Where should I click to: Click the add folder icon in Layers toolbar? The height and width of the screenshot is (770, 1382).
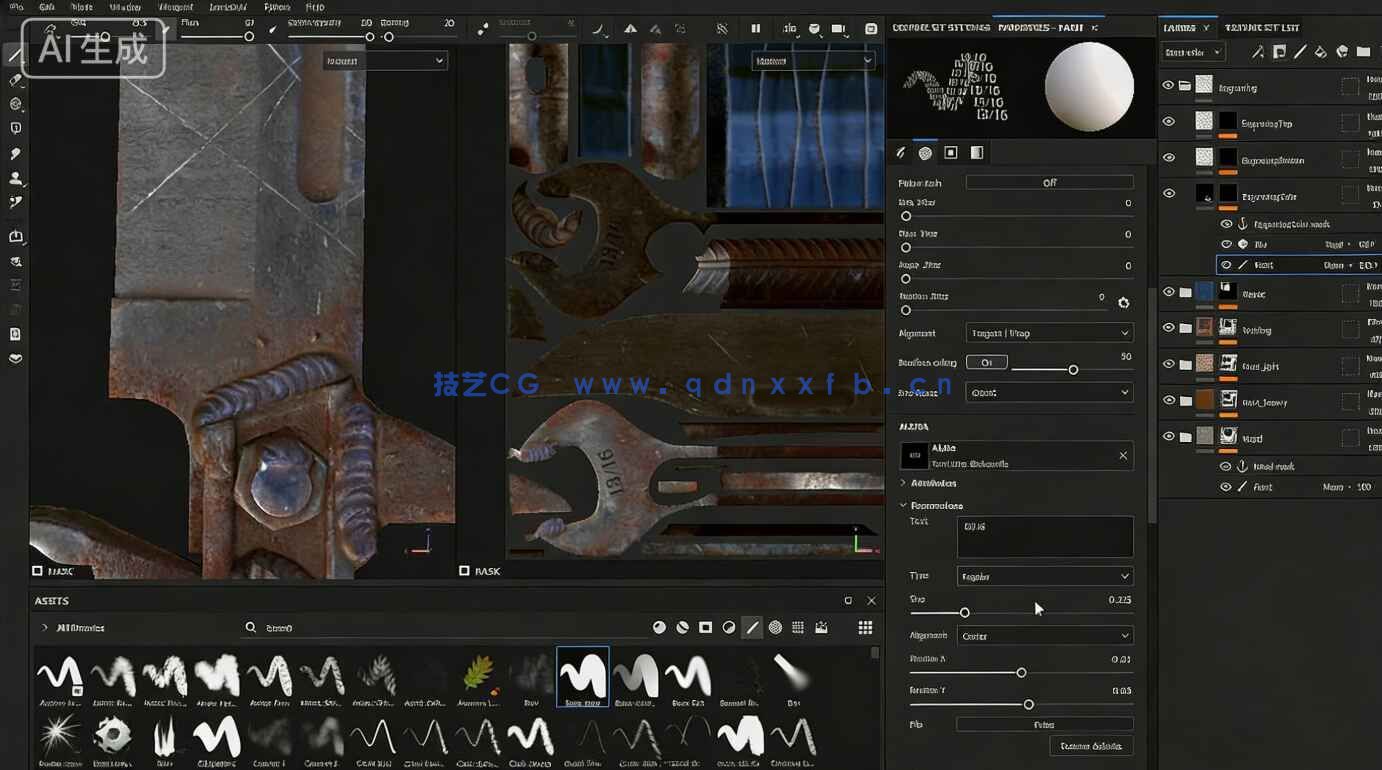point(1363,52)
